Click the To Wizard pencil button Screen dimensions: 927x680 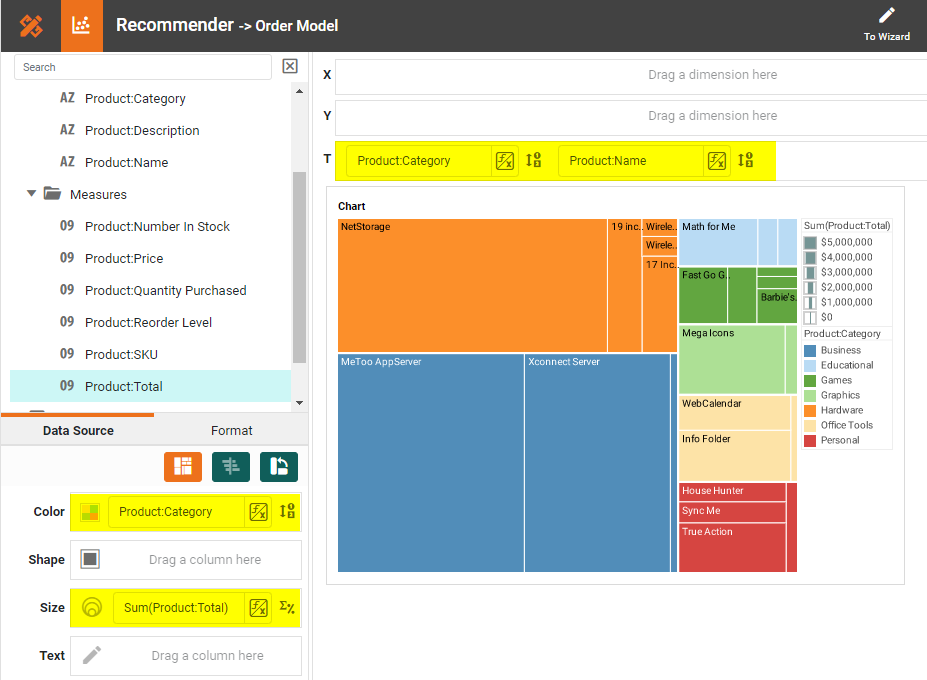click(886, 25)
